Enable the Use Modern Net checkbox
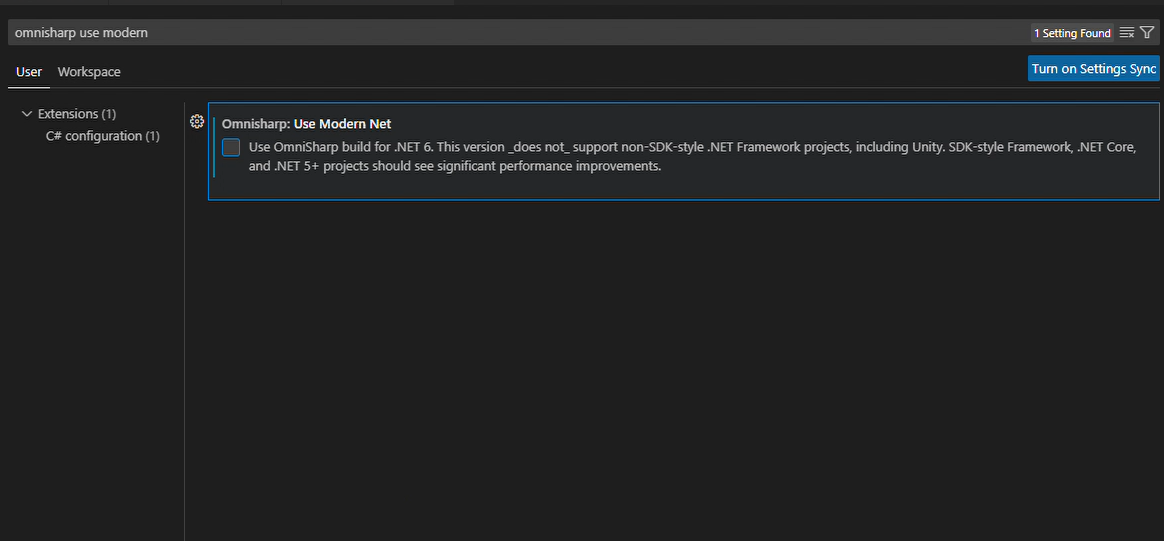Screen dimensions: 1164x541 coord(231,147)
